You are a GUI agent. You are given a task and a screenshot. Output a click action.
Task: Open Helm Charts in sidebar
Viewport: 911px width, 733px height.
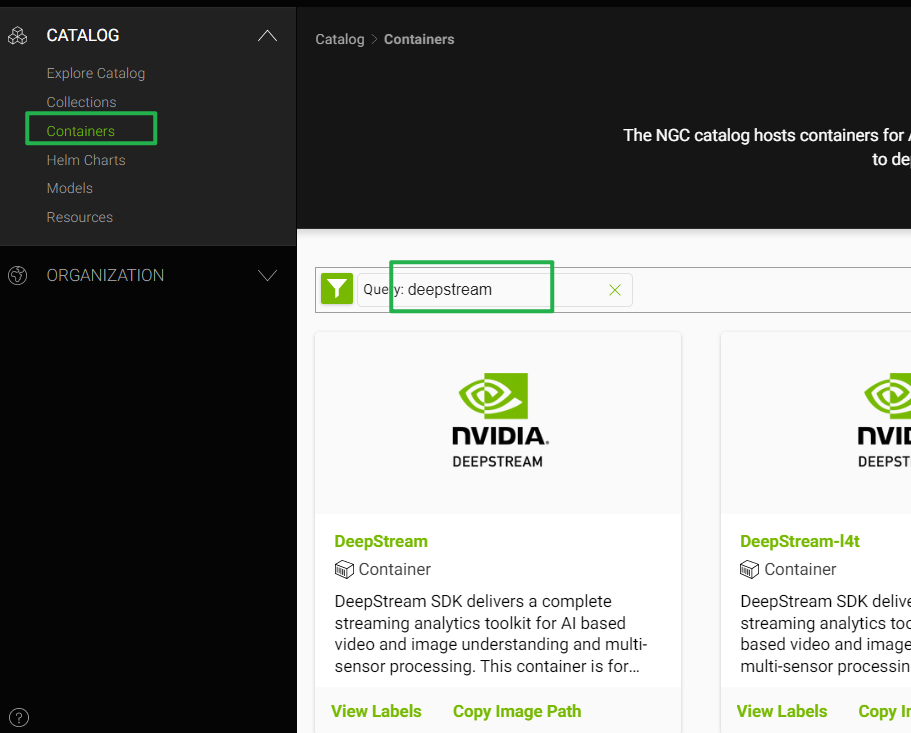(86, 160)
